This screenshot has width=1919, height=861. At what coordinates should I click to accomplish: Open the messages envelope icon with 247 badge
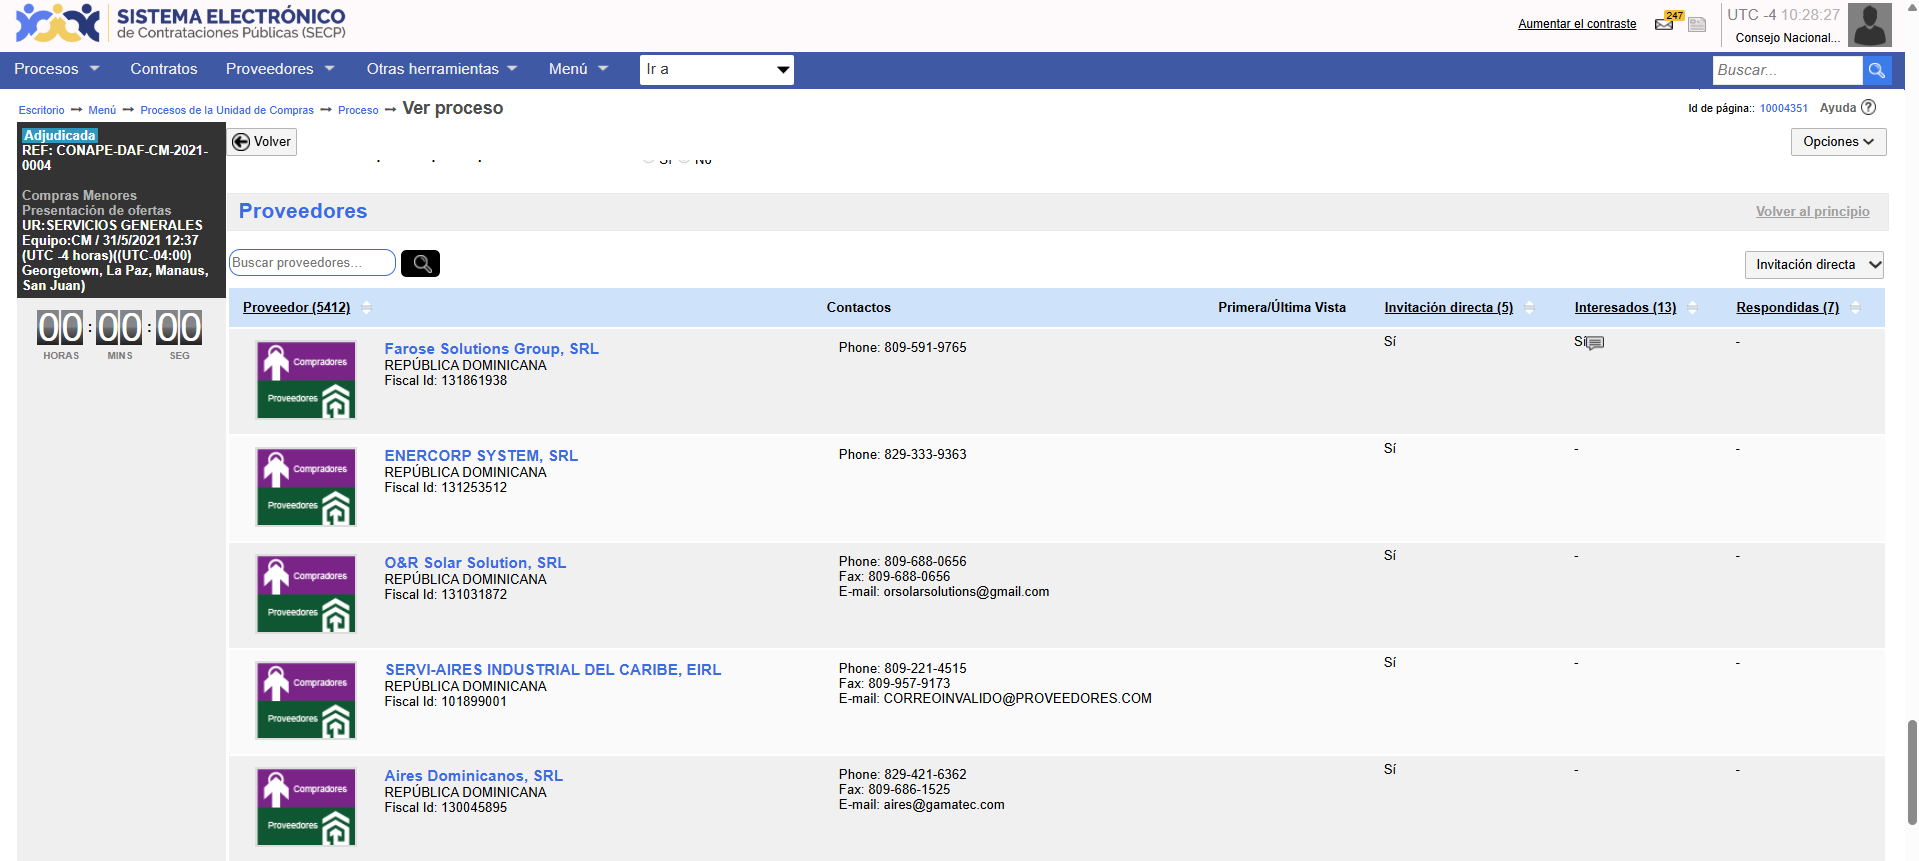point(1665,23)
